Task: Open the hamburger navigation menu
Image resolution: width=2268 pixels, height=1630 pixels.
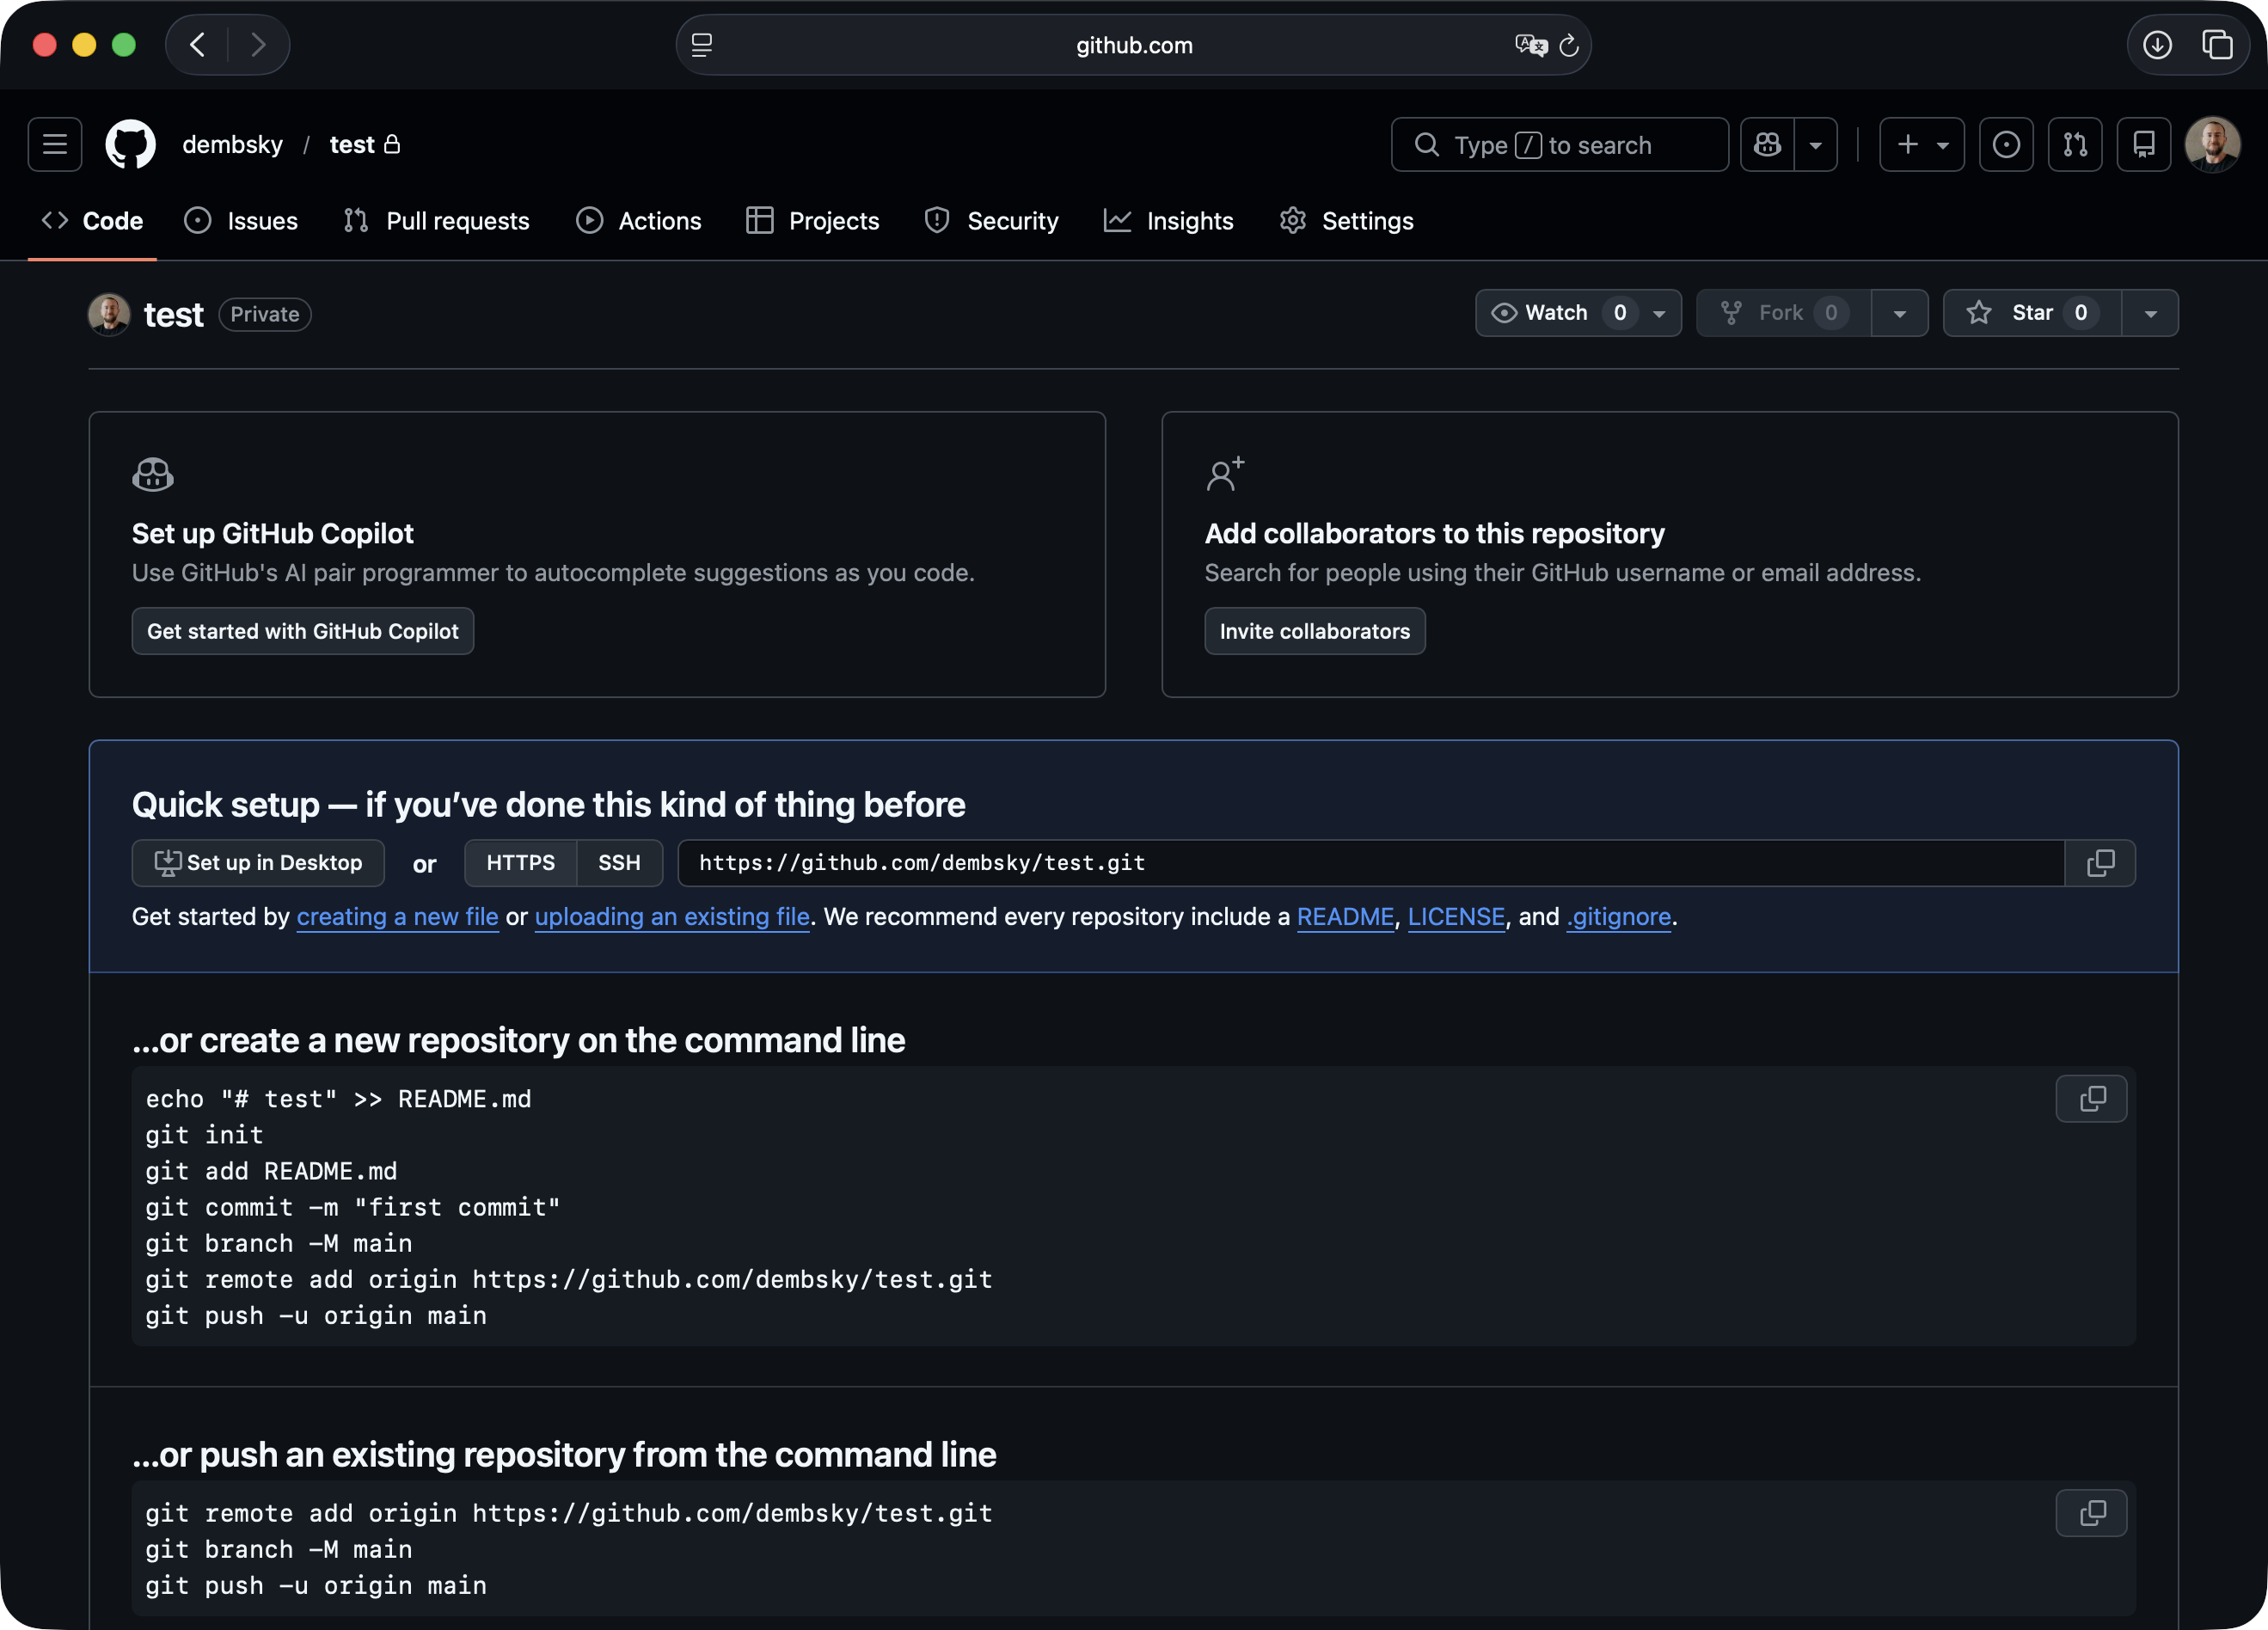Action: [x=54, y=144]
